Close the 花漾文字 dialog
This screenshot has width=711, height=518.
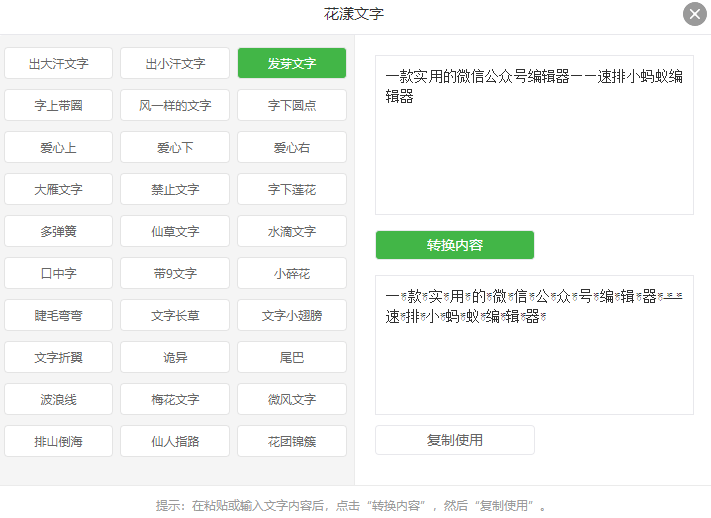pos(695,14)
